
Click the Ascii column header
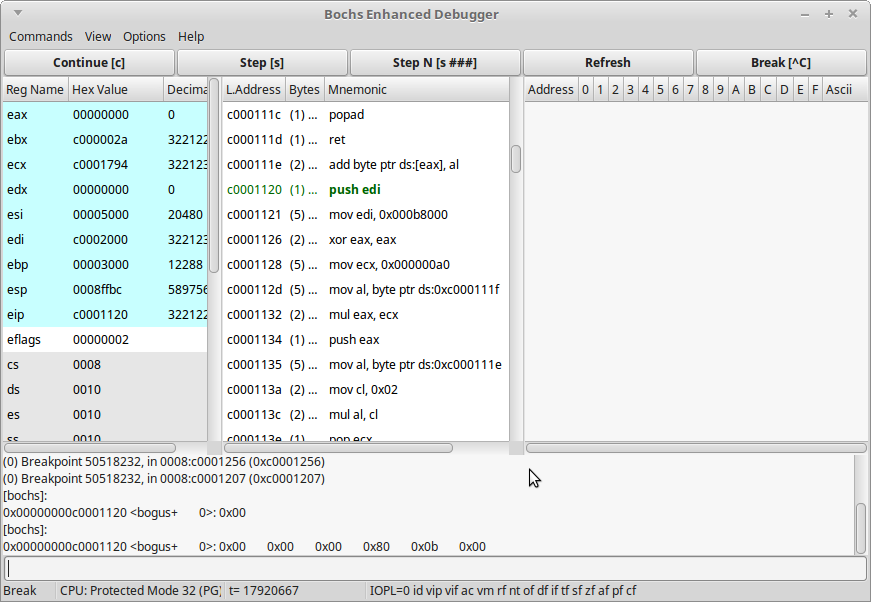(844, 90)
